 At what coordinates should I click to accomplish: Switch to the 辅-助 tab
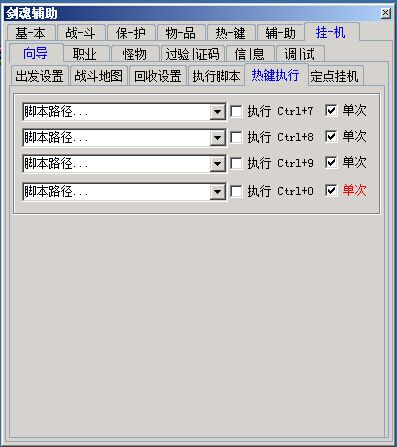click(281, 33)
